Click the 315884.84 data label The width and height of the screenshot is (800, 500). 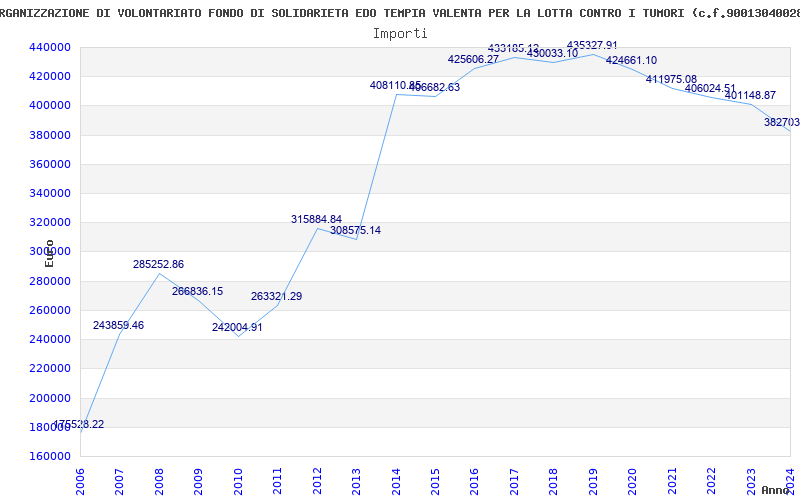pyautogui.click(x=316, y=220)
